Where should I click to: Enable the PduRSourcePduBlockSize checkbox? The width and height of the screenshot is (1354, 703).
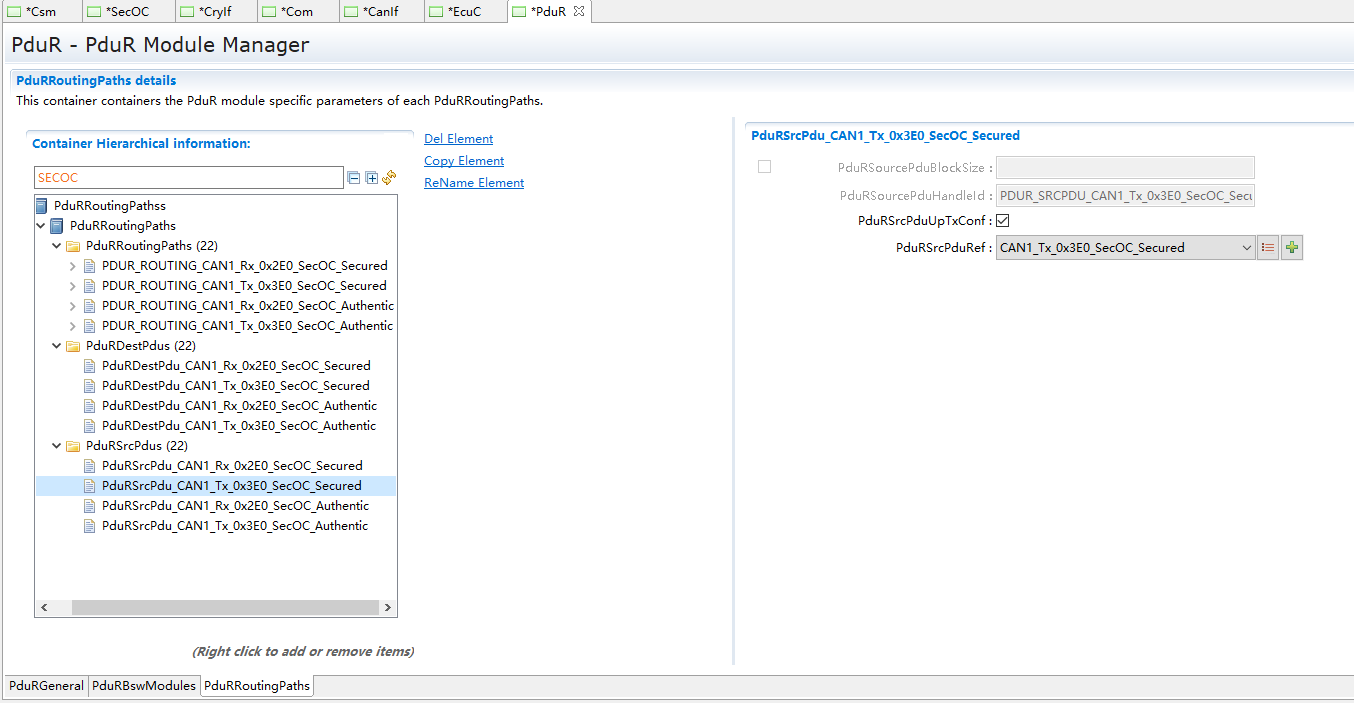point(765,167)
